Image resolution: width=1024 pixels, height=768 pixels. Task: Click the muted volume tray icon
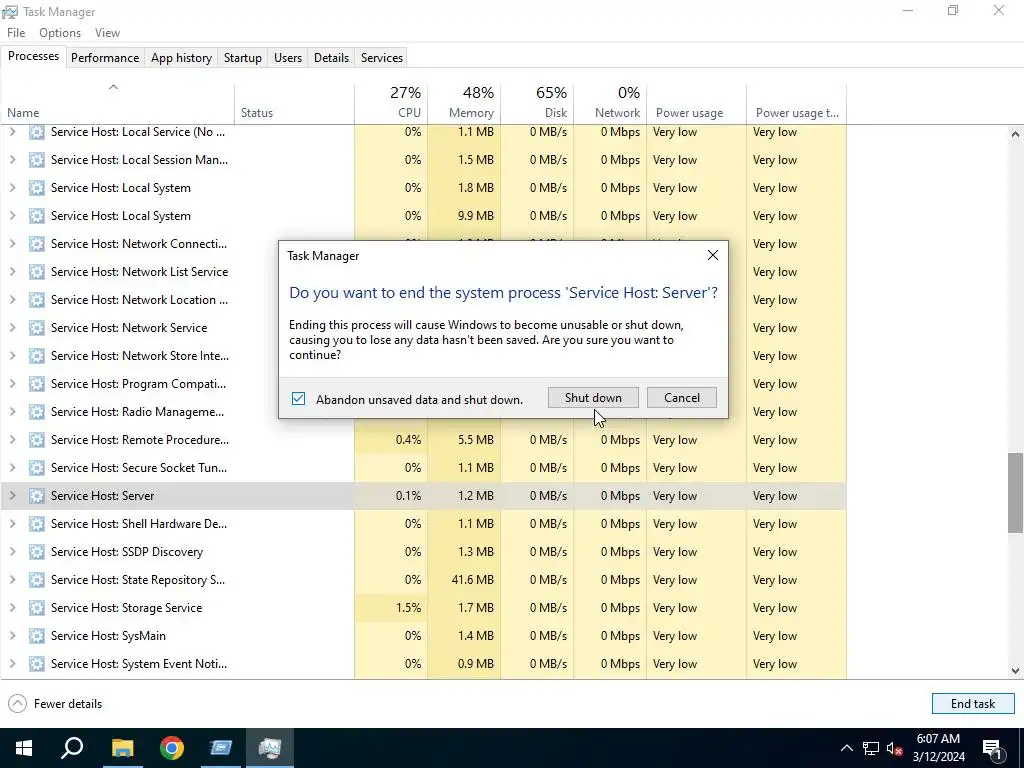pos(895,748)
